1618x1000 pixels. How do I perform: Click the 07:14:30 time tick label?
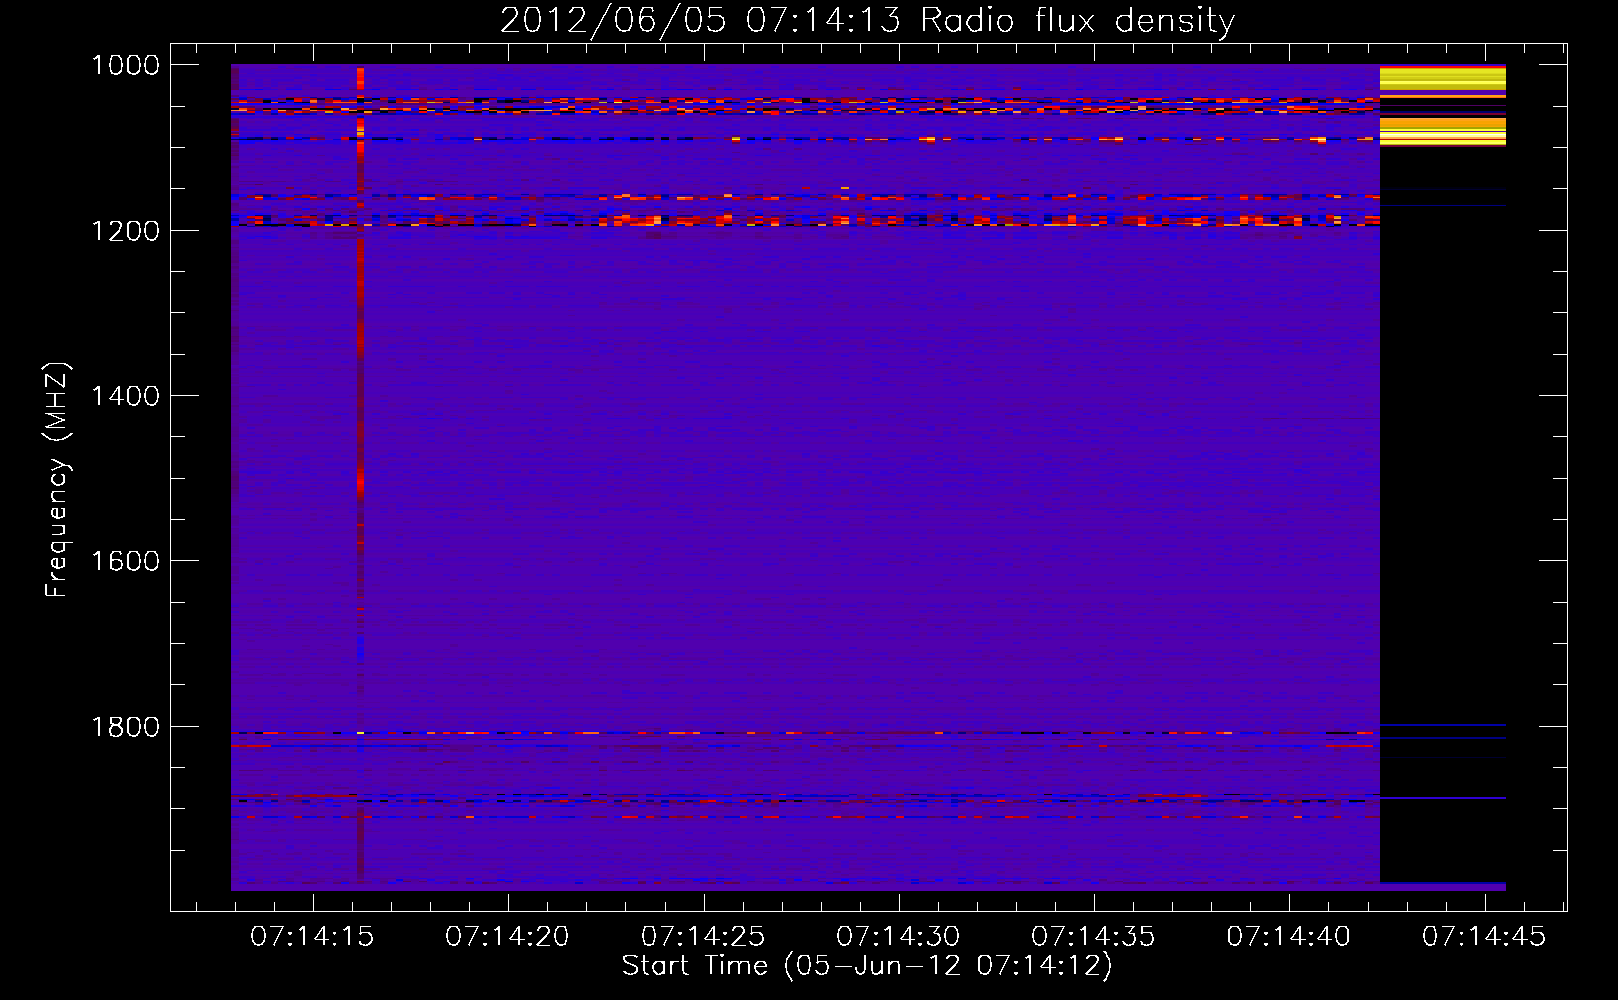coord(898,937)
